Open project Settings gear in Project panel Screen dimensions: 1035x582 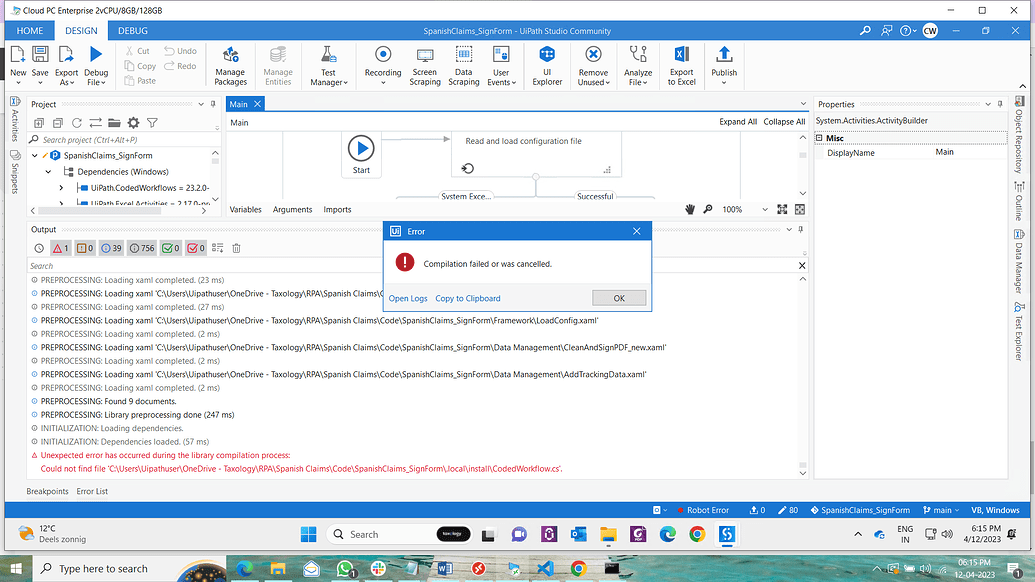point(133,123)
